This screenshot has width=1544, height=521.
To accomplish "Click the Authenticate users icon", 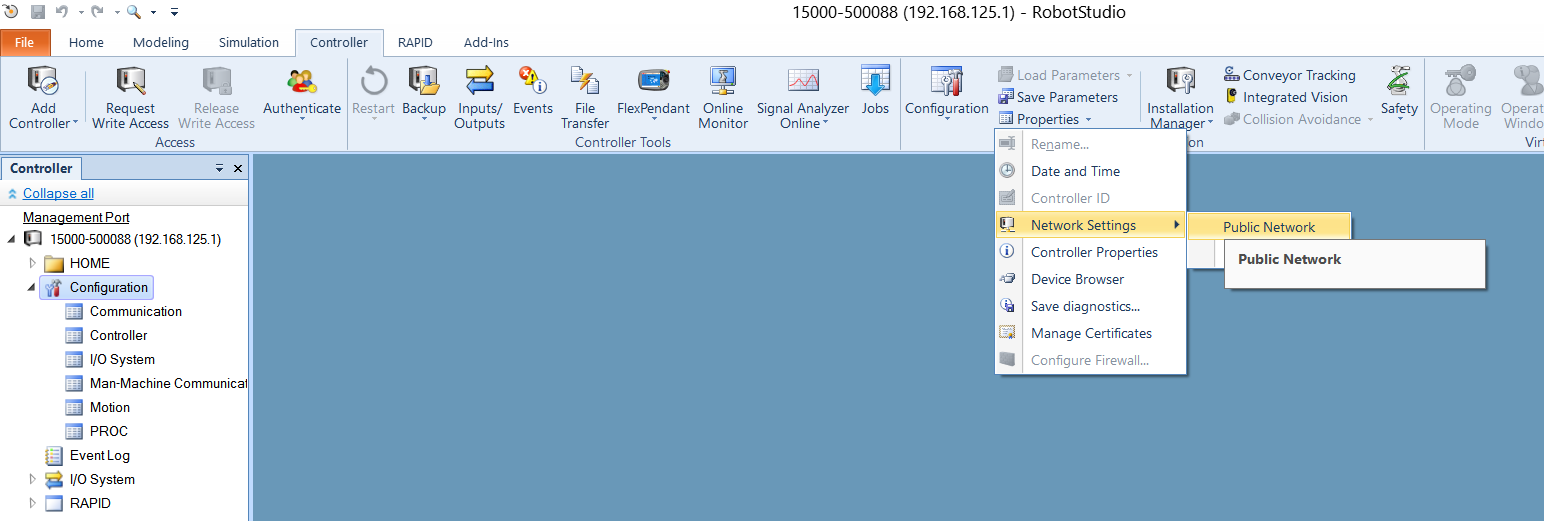I will 301,82.
